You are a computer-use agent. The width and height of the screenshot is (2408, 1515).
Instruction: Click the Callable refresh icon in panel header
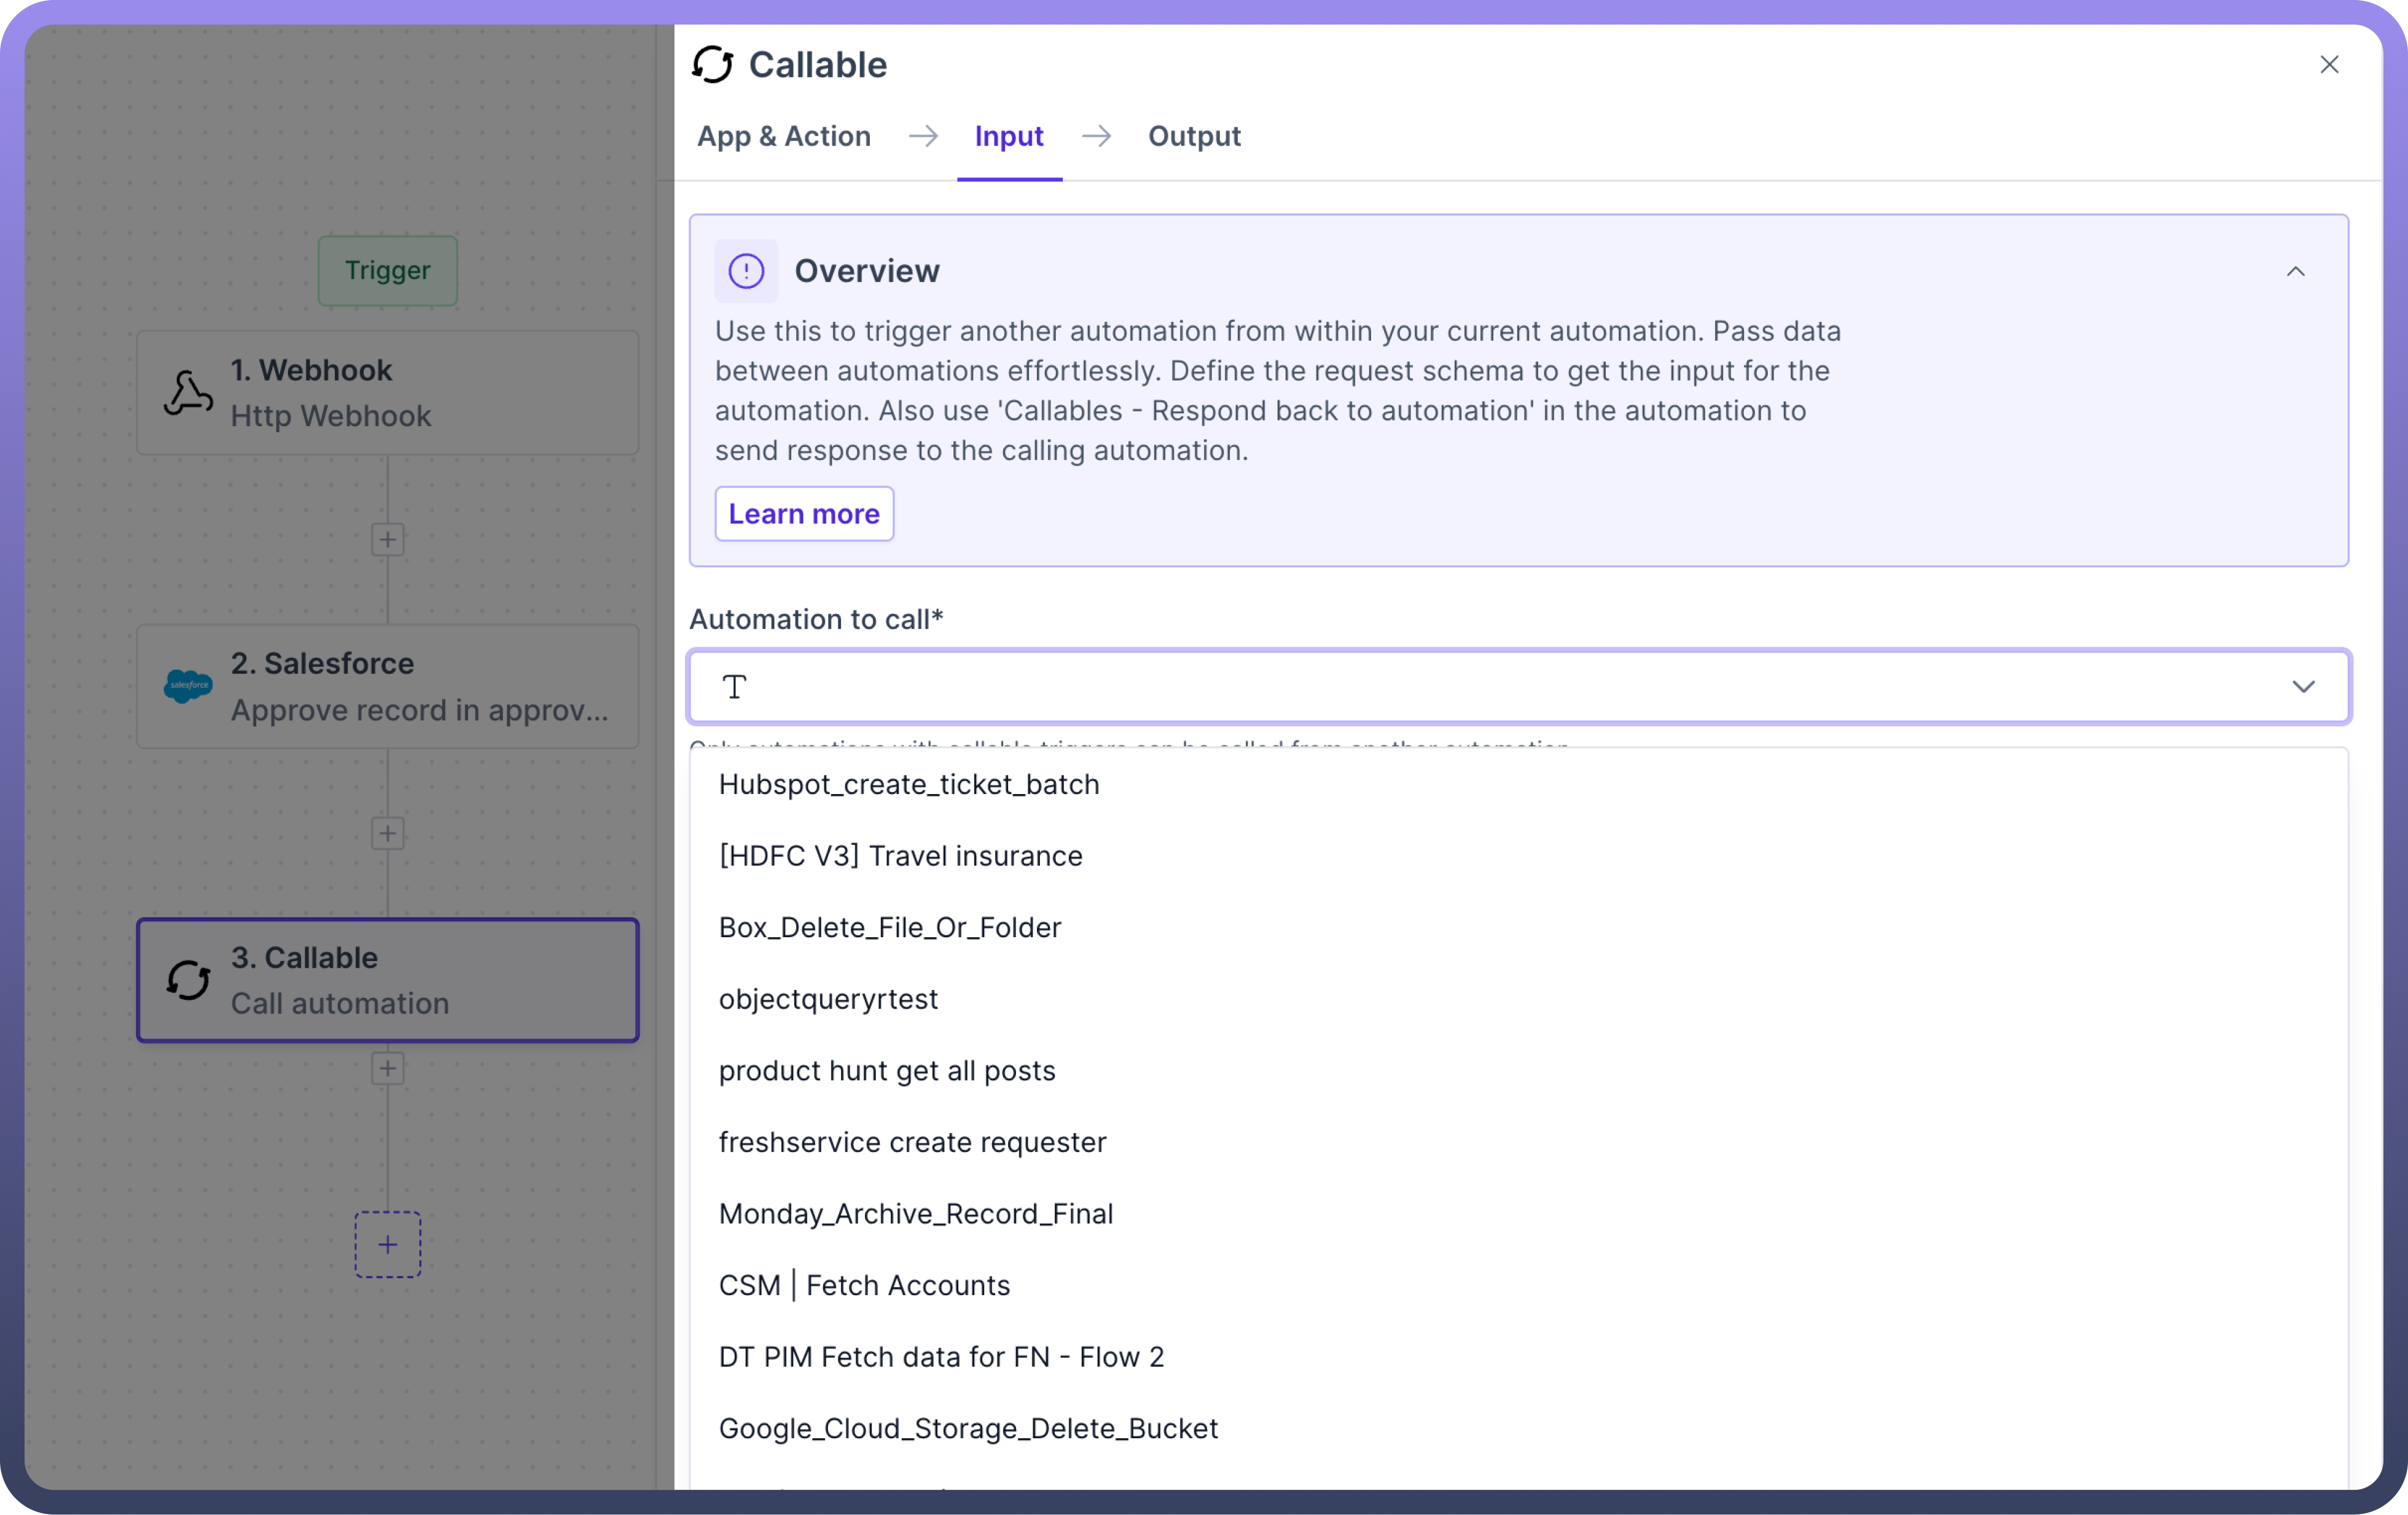(713, 65)
